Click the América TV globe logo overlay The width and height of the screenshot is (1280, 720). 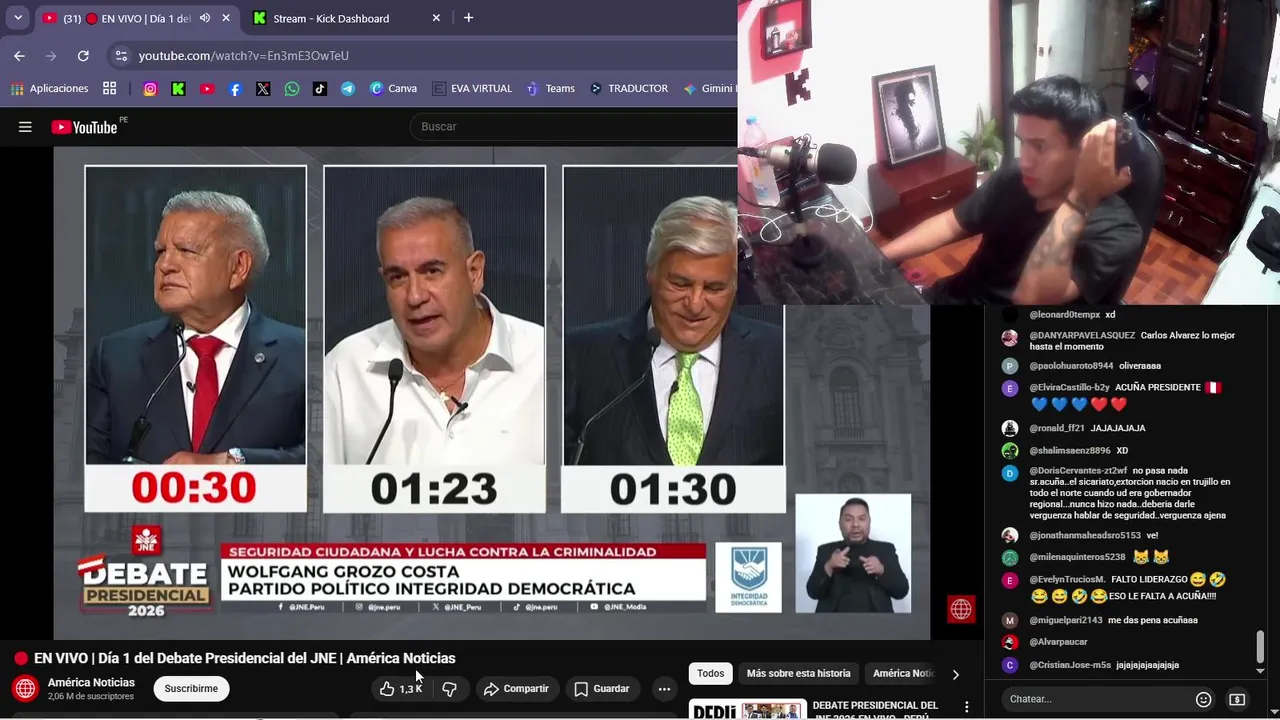961,609
